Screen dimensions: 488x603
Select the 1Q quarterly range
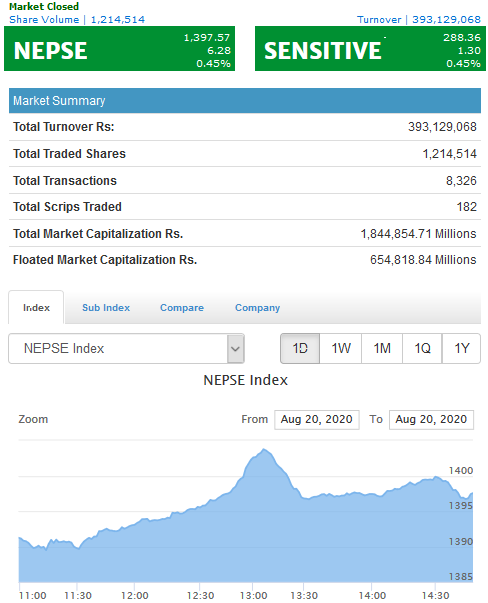coord(422,348)
